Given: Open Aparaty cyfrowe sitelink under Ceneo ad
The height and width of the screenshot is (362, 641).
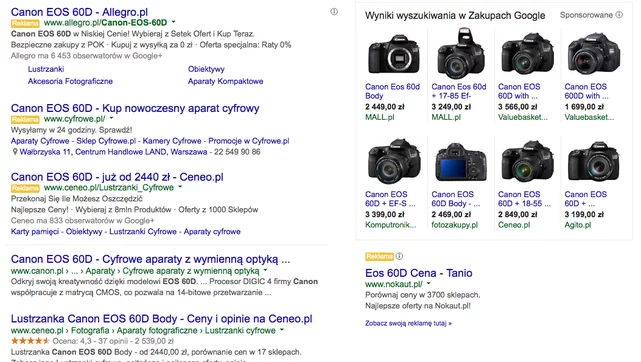Looking at the screenshot, I should 212,232.
